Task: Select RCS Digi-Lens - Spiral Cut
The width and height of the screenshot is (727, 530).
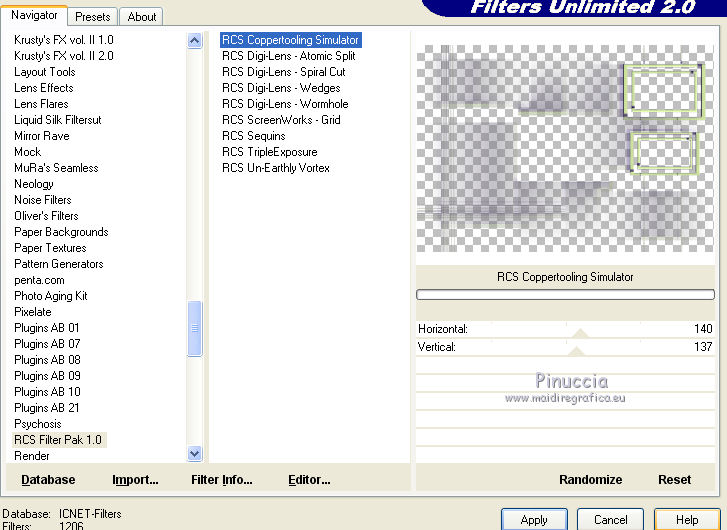Action: (x=284, y=72)
